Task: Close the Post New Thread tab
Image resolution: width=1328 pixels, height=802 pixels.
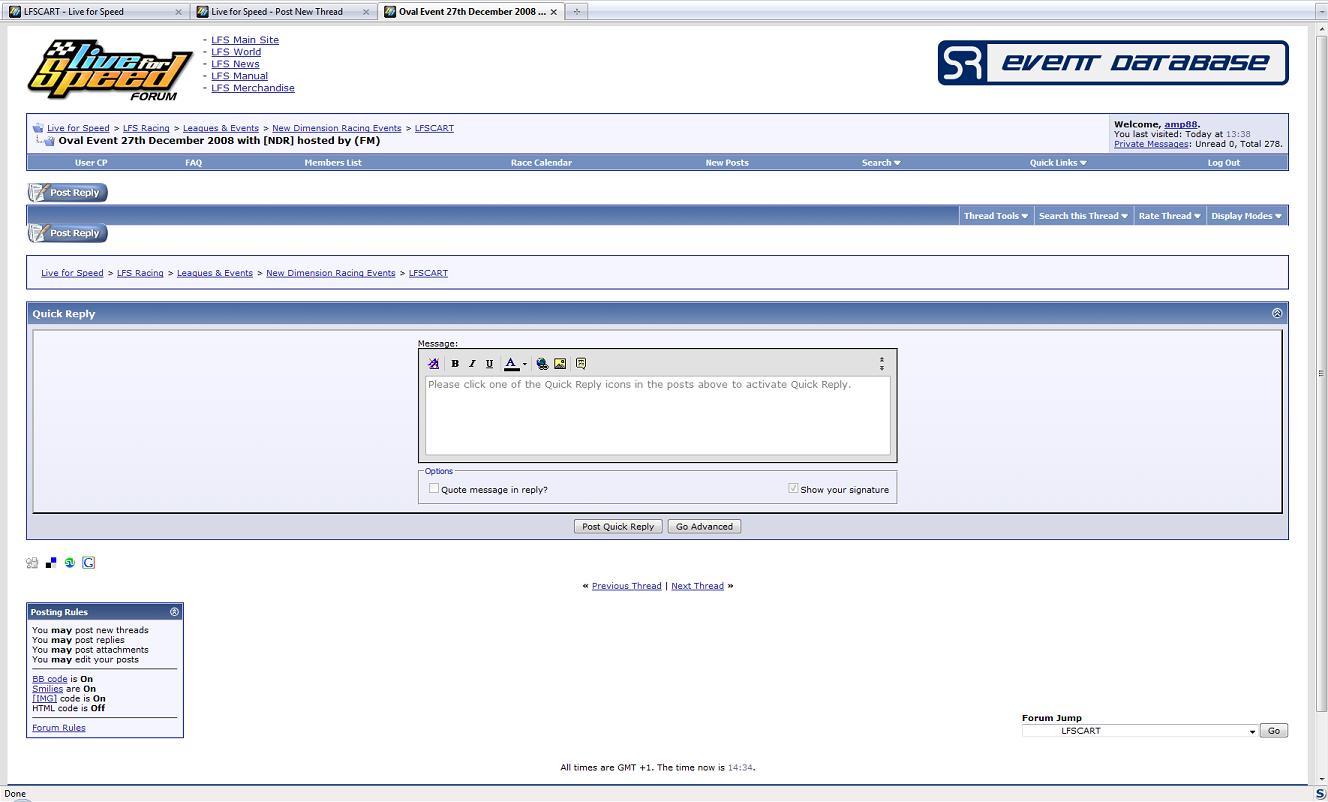Action: (366, 12)
